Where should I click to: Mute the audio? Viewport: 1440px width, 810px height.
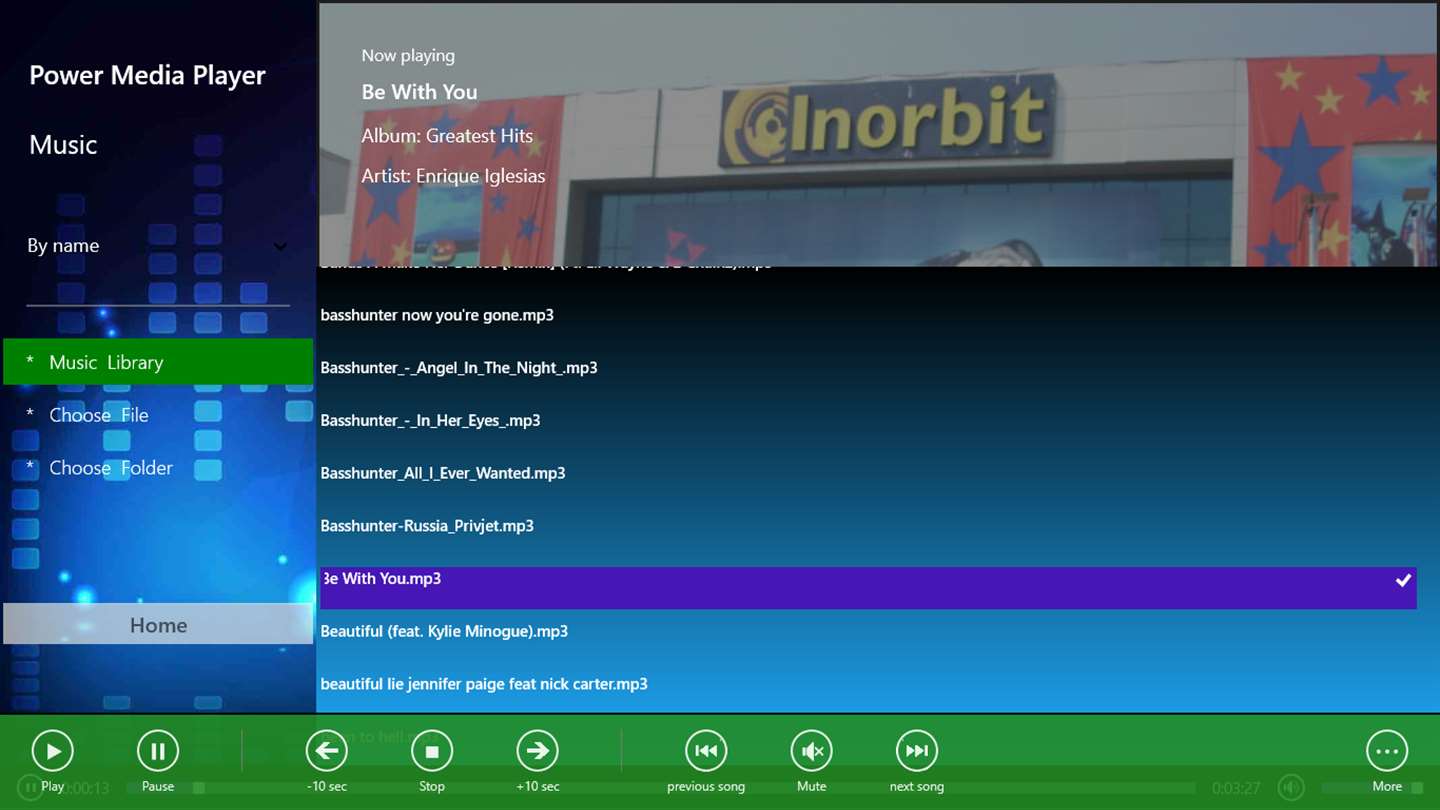point(812,751)
